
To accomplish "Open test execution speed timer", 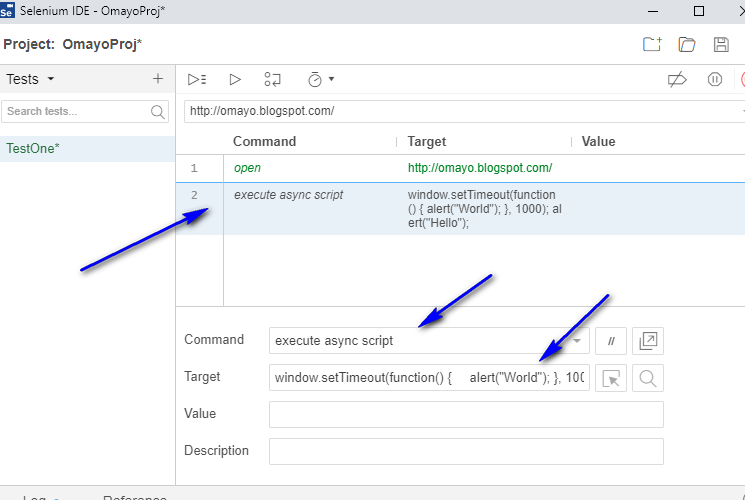I will pyautogui.click(x=315, y=79).
